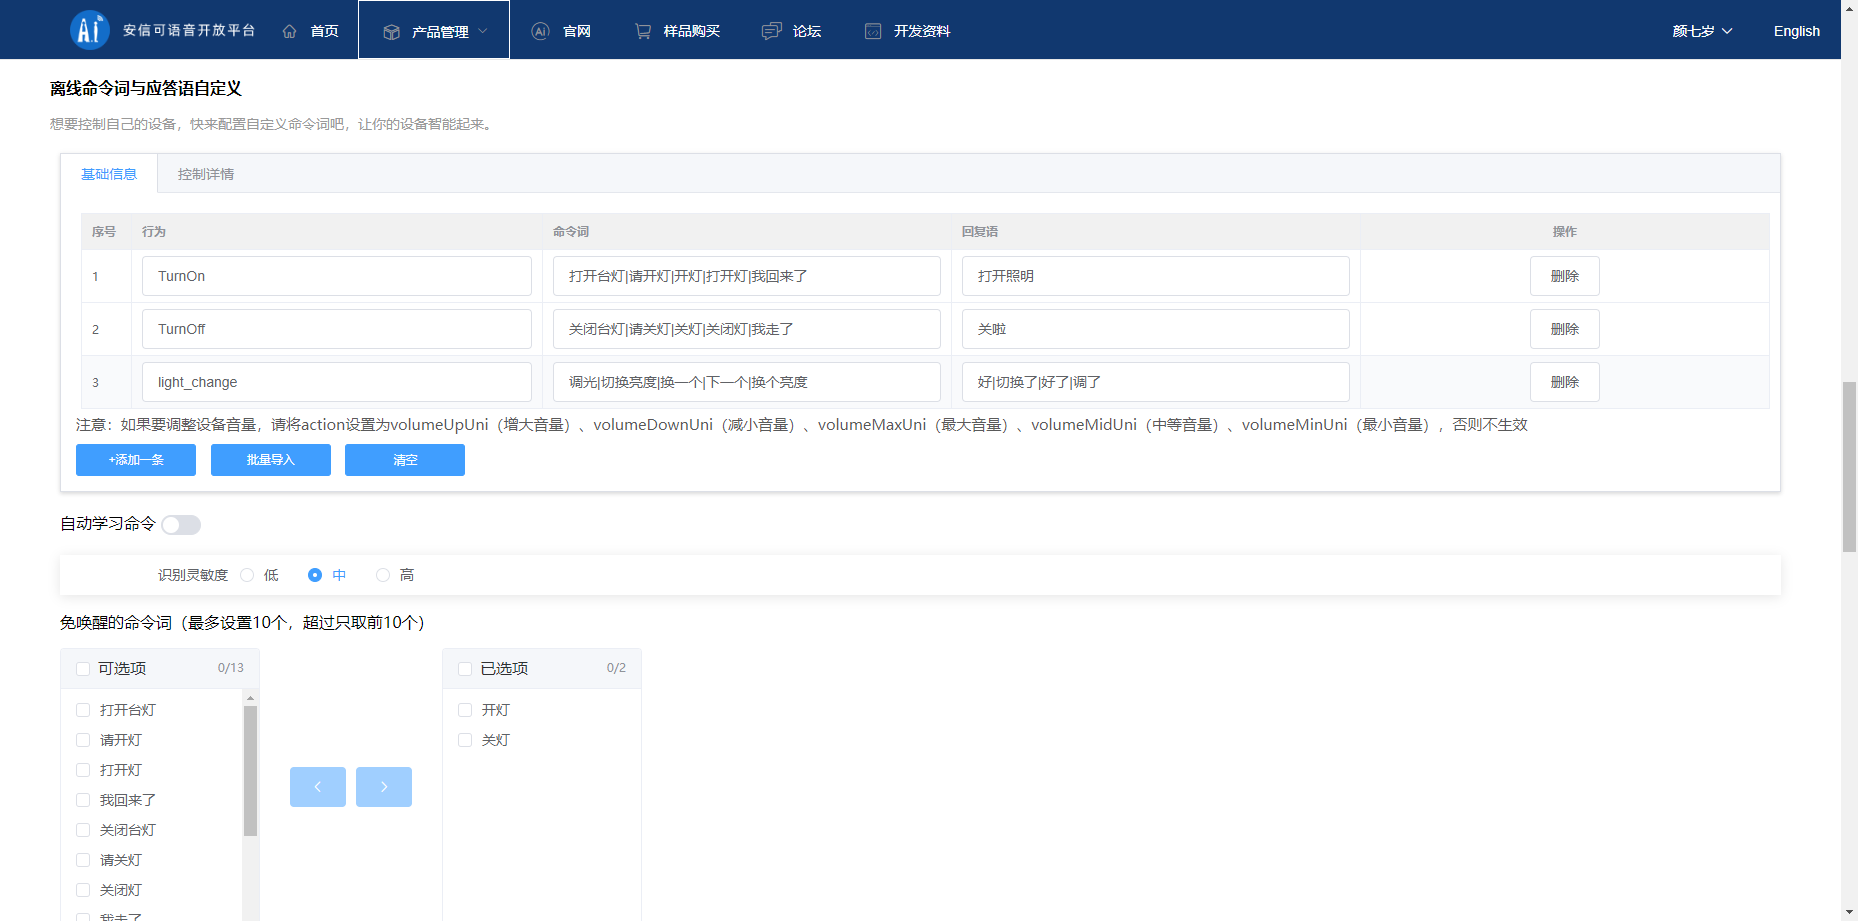Check the 已选项 select-all checkbox
1858x921 pixels.
click(x=465, y=669)
